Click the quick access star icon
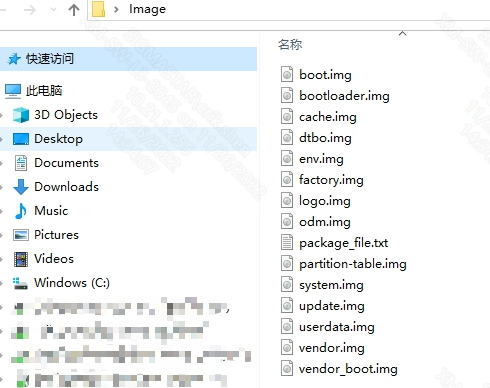Image resolution: width=490 pixels, height=388 pixels. (14, 59)
